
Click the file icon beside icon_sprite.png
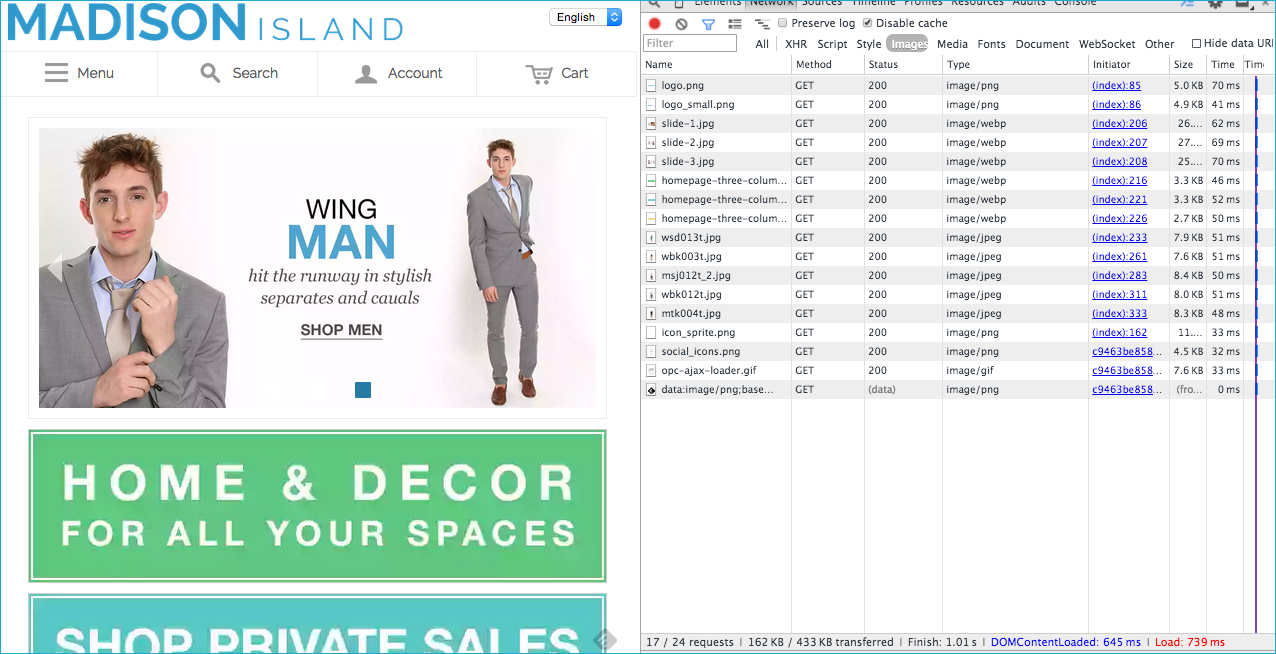651,333
